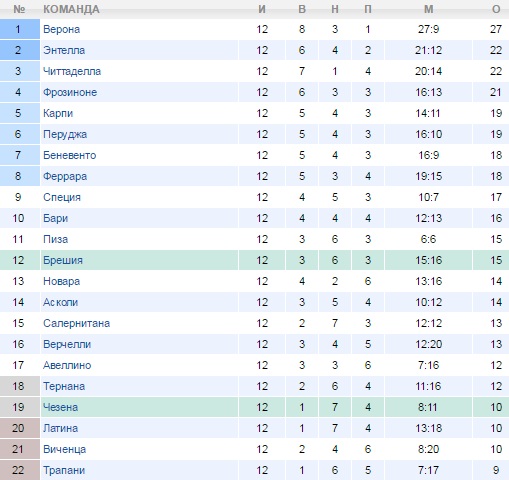The image size is (509, 480).
Task: Click the КОМАНДА column header
Action: (x=71, y=9)
